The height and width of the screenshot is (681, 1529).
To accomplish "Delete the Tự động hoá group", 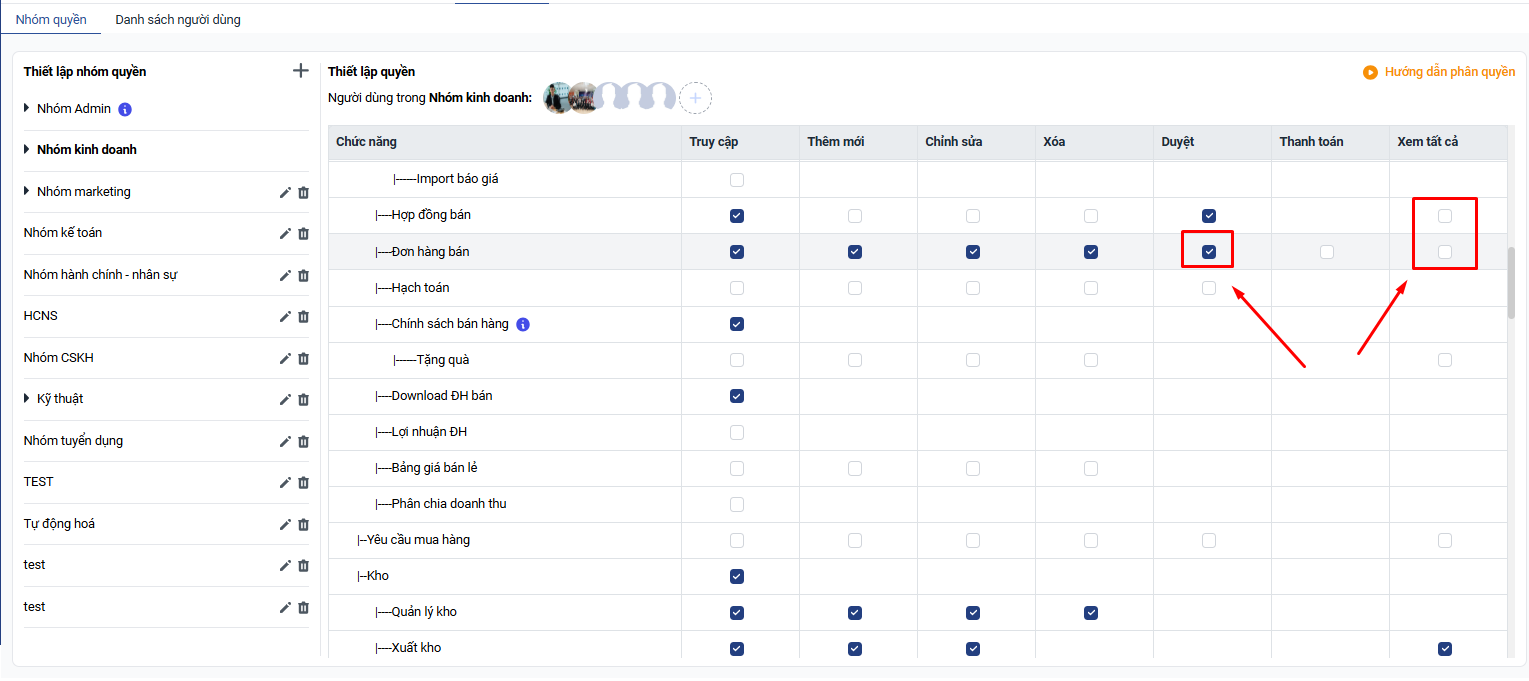I will point(304,524).
